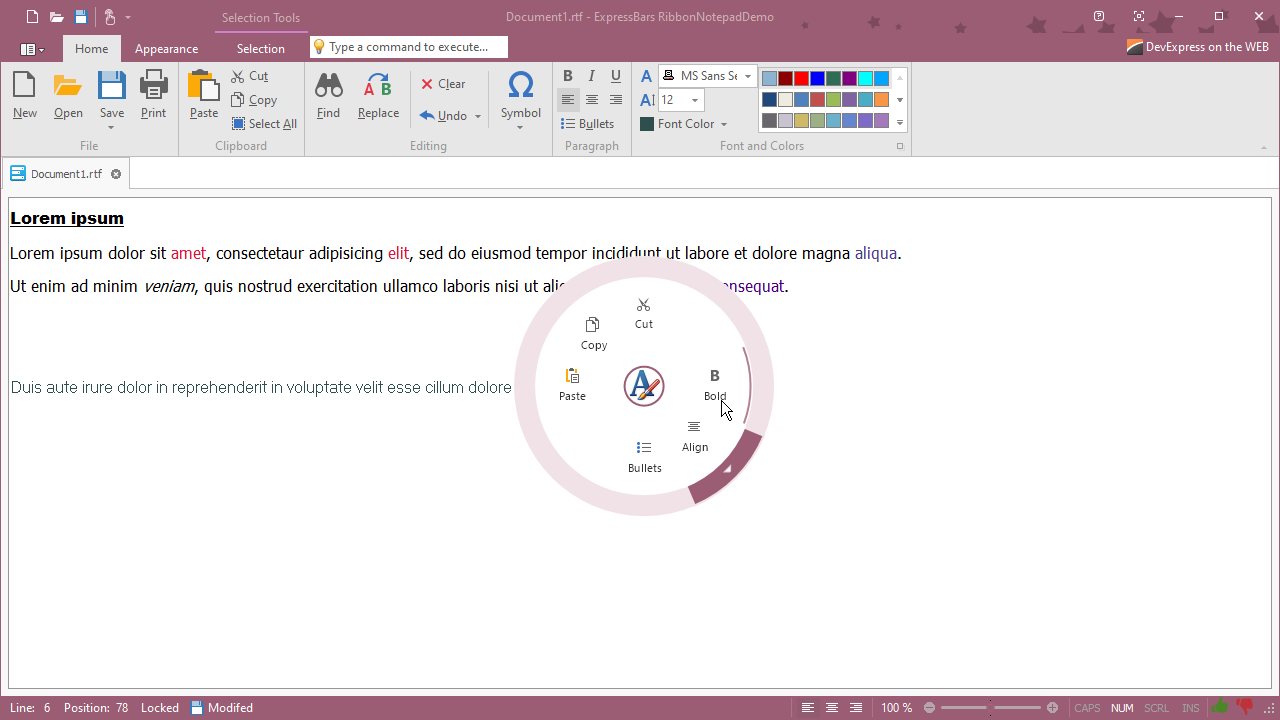
Task: Click the Save floppy icon in quick access toolbar
Action: 81,17
